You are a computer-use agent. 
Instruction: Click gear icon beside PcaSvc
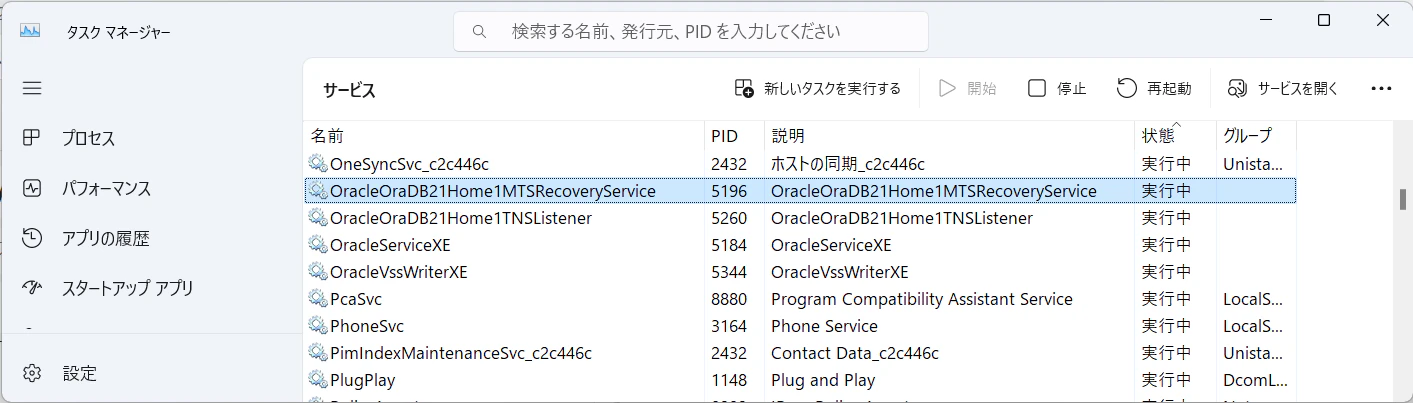click(x=318, y=298)
